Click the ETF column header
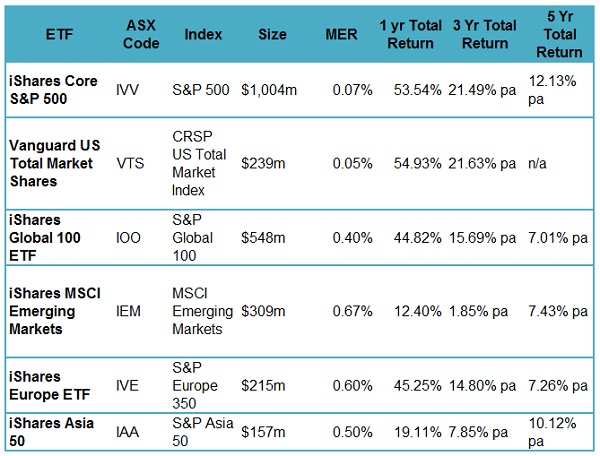 pos(58,33)
